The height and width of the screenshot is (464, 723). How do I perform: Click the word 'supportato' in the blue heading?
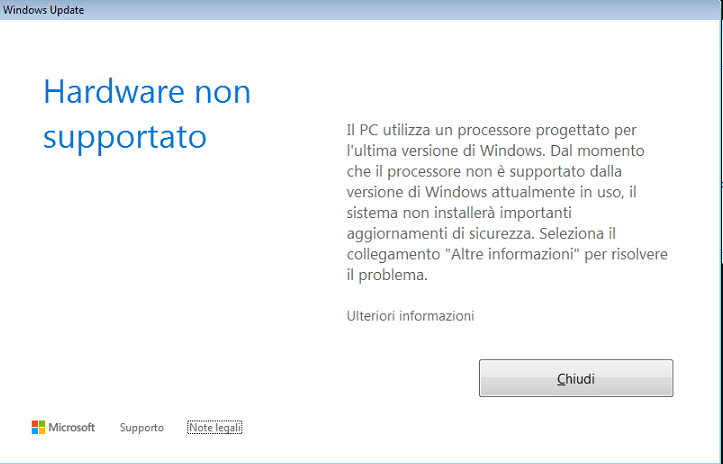[125, 137]
